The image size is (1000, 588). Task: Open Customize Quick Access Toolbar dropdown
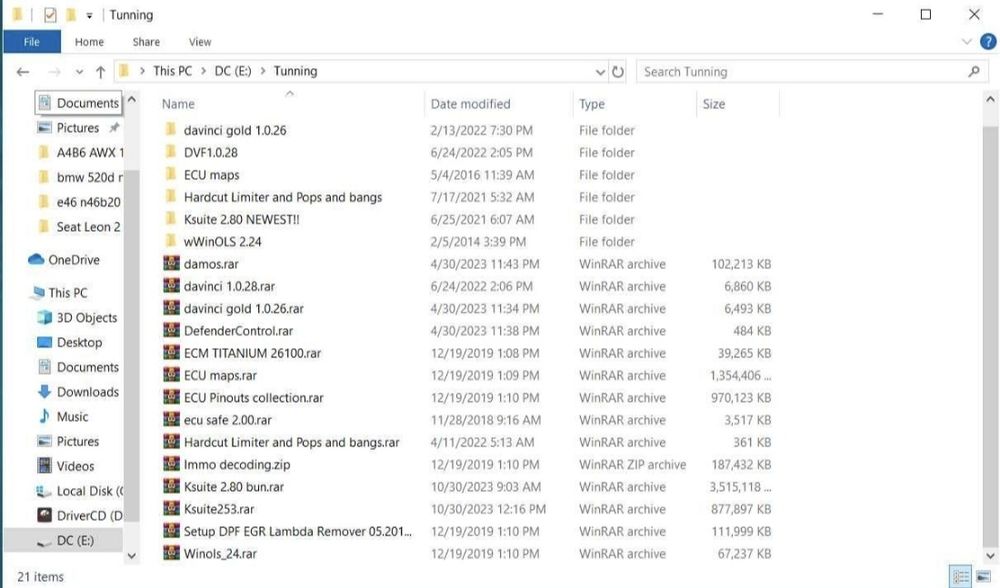89,16
